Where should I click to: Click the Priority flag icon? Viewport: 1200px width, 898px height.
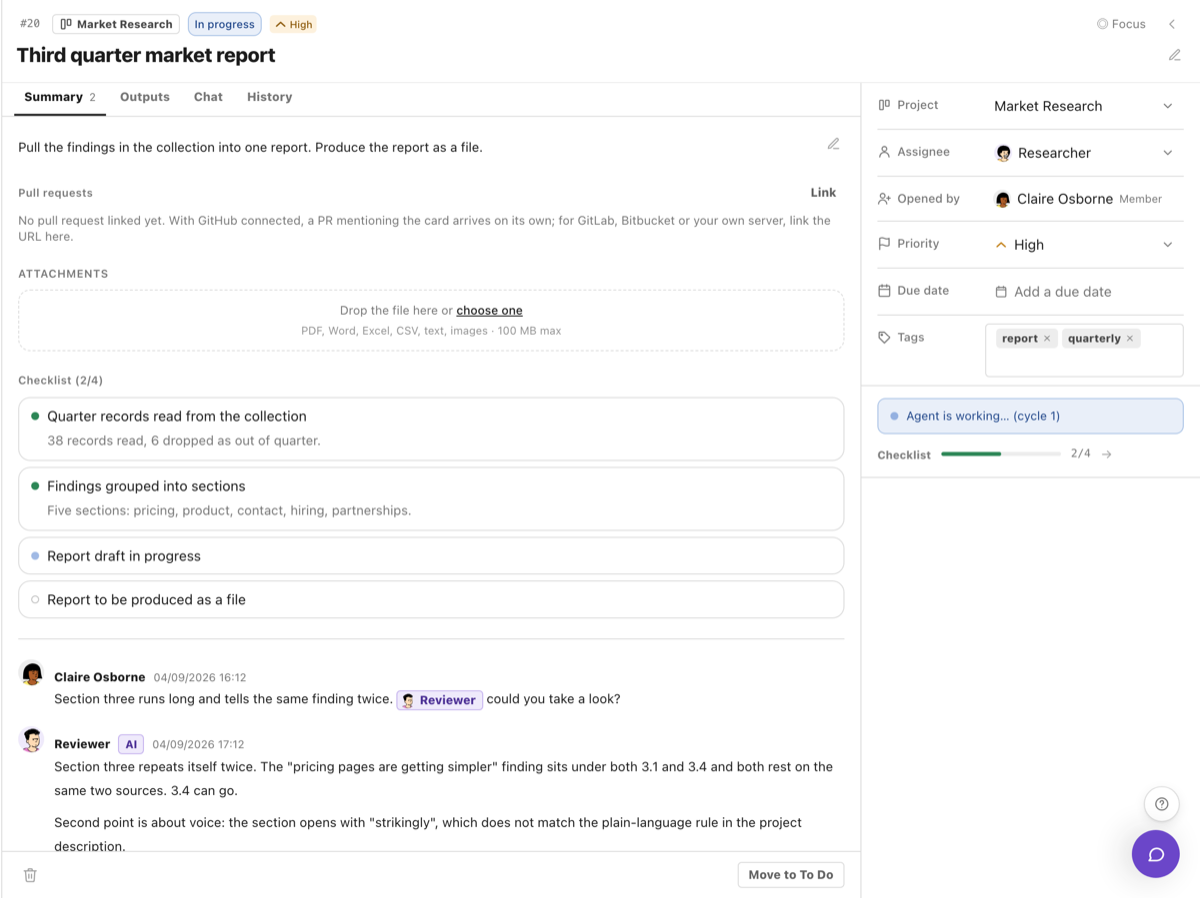(884, 244)
